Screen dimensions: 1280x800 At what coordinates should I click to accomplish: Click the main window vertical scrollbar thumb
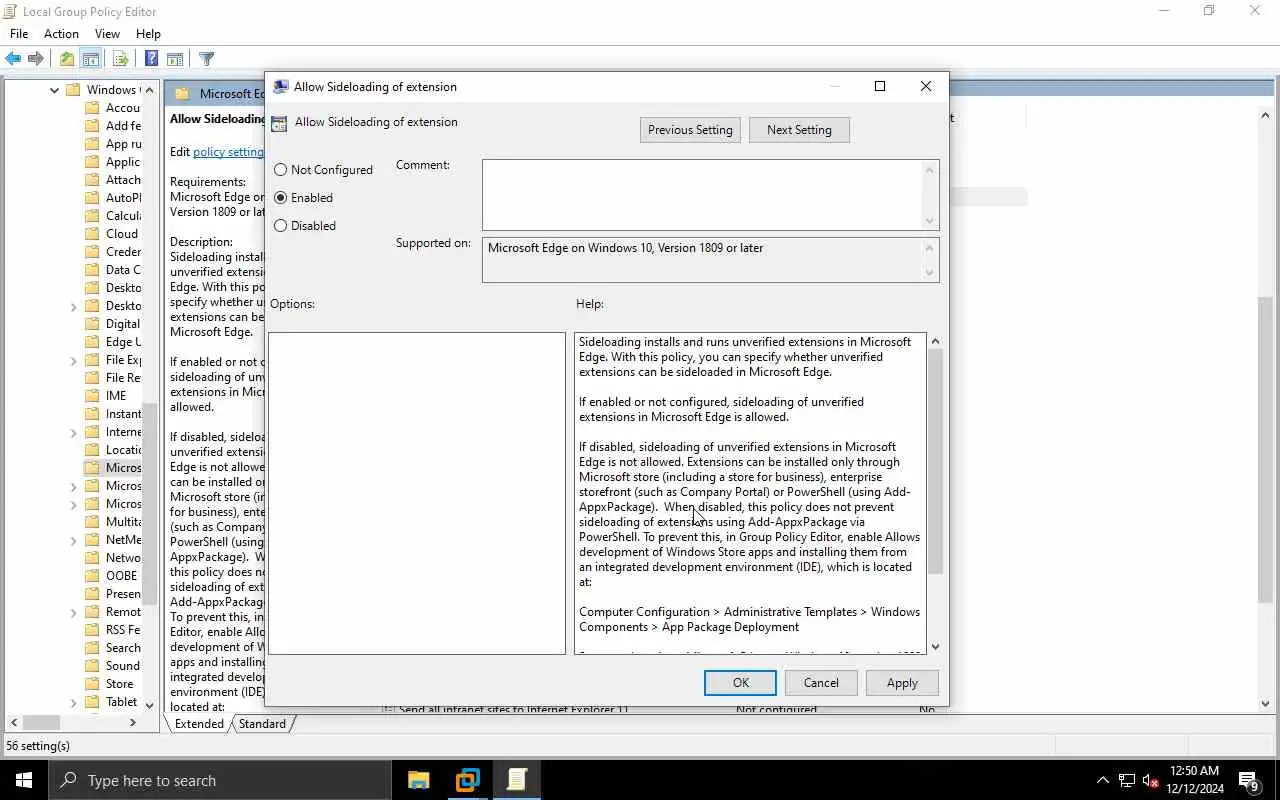click(1265, 450)
